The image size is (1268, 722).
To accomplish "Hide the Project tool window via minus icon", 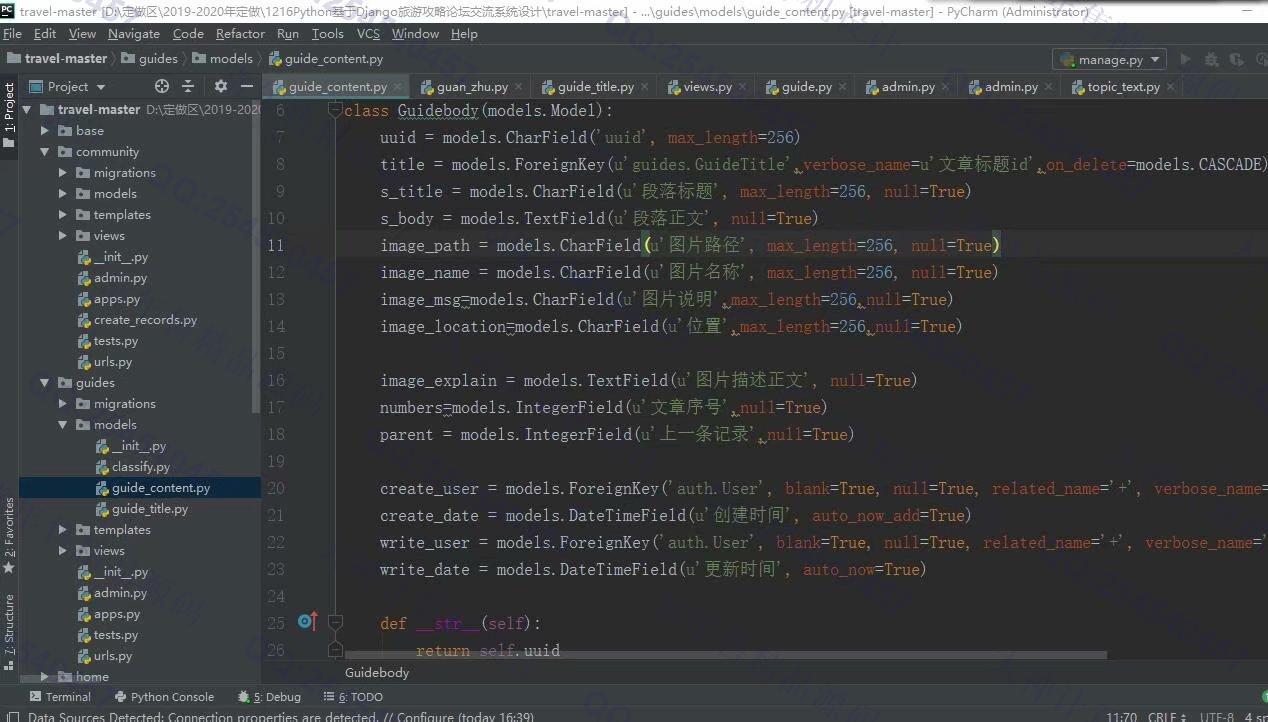I will [x=247, y=87].
